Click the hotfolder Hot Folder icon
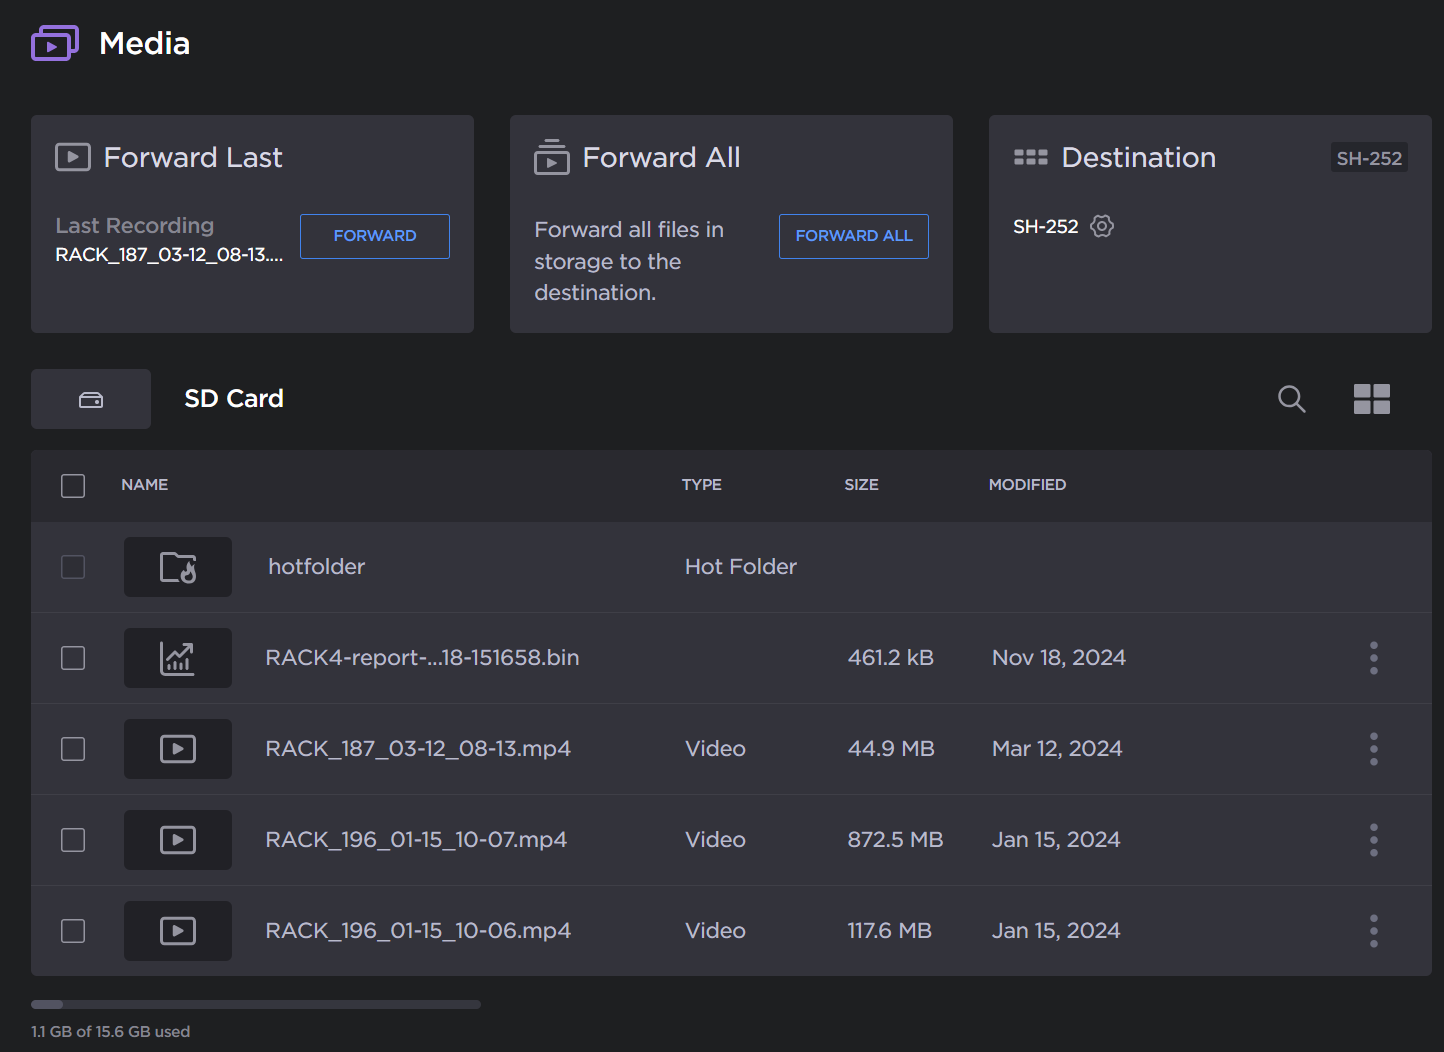This screenshot has height=1052, width=1444. pos(177,567)
